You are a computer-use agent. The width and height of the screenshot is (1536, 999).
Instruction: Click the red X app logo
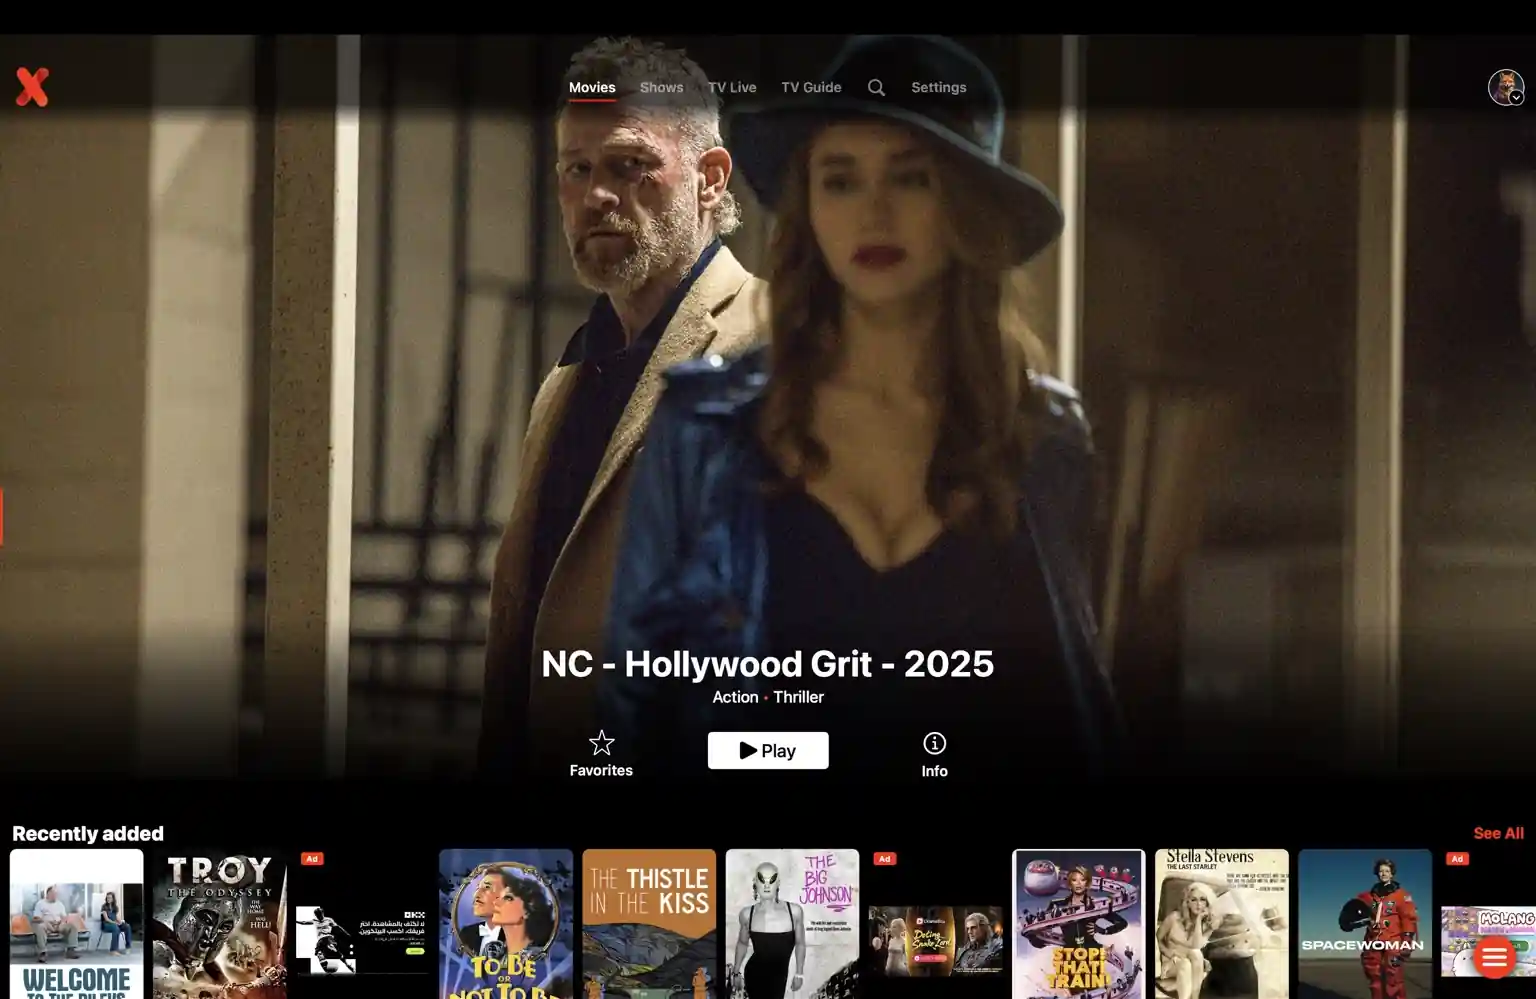(32, 87)
